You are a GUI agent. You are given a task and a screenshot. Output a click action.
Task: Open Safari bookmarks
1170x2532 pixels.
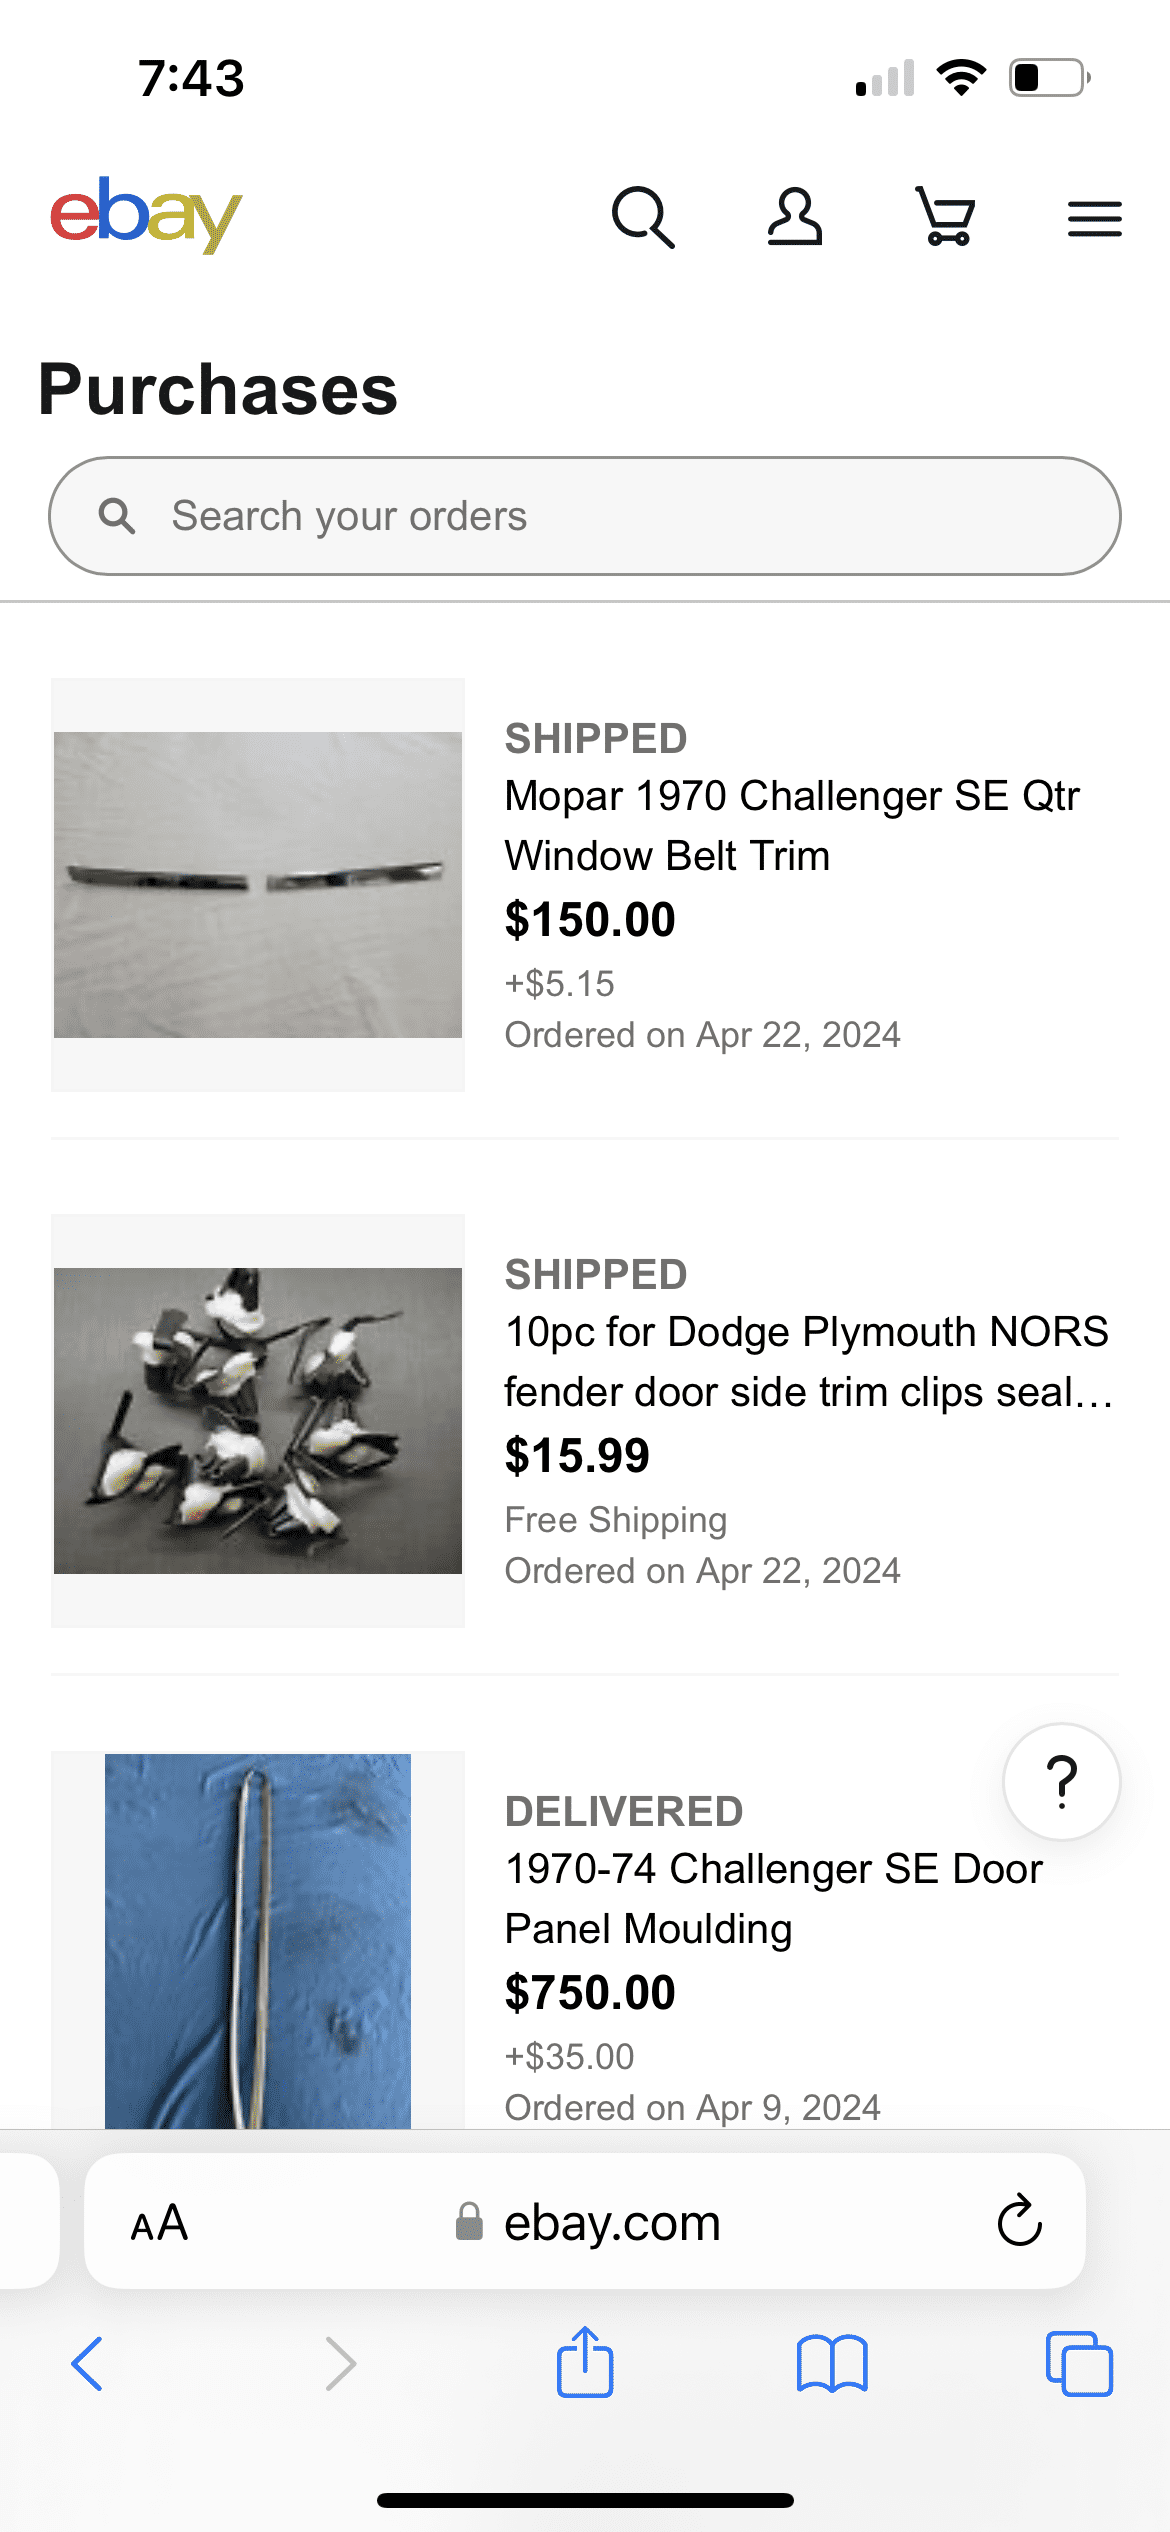[x=832, y=2364]
